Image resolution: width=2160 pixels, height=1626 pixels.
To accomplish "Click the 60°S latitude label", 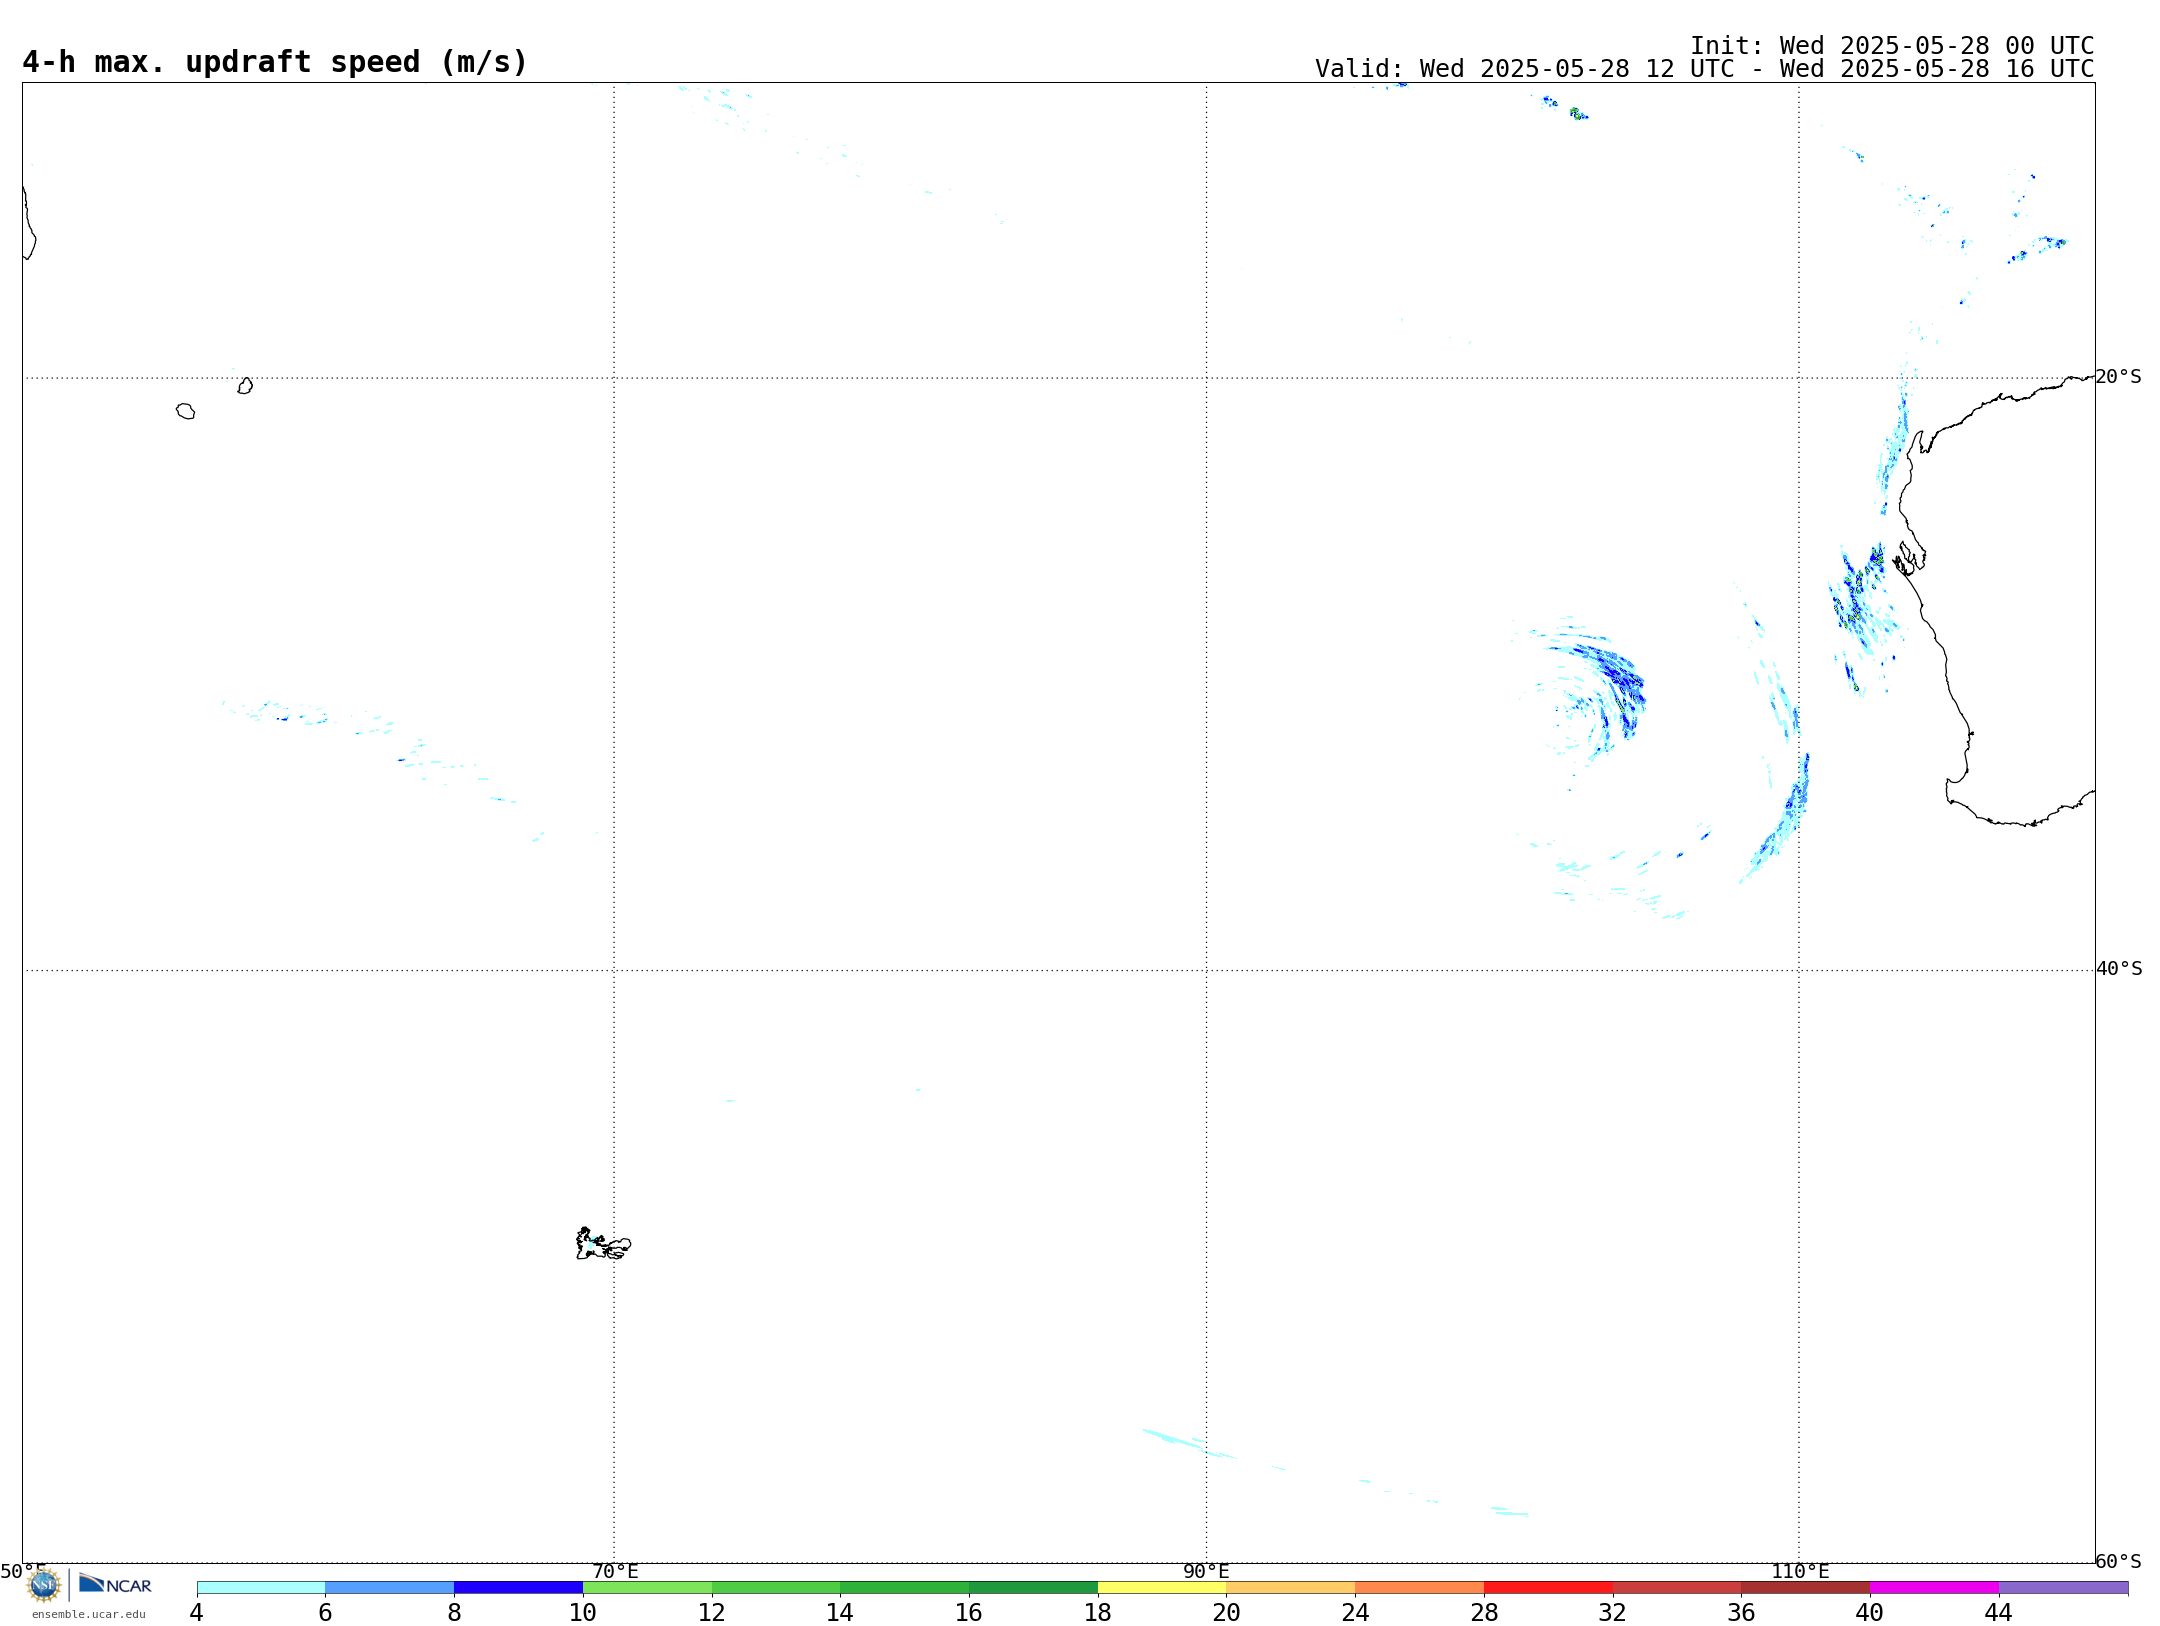I will (x=2118, y=1561).
